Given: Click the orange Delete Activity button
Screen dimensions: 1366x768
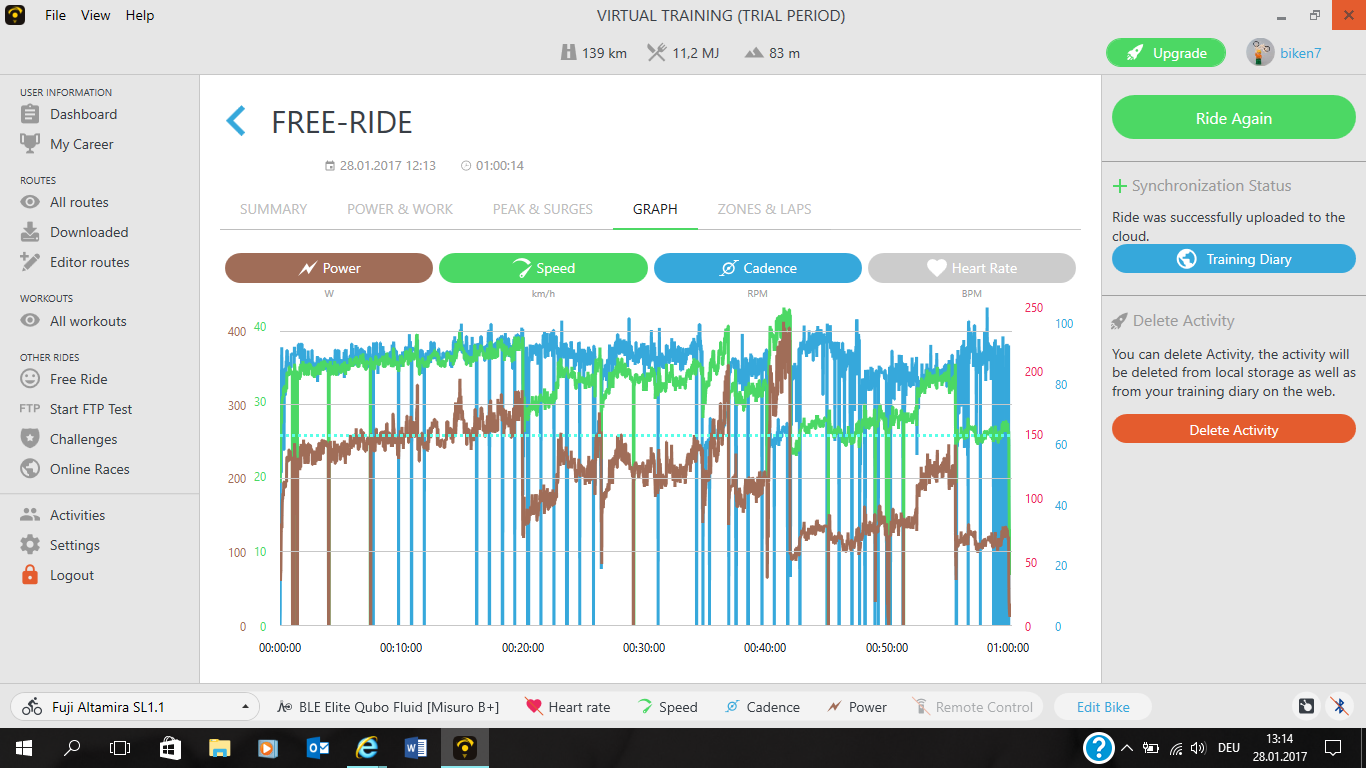Looking at the screenshot, I should click(x=1233, y=429).
